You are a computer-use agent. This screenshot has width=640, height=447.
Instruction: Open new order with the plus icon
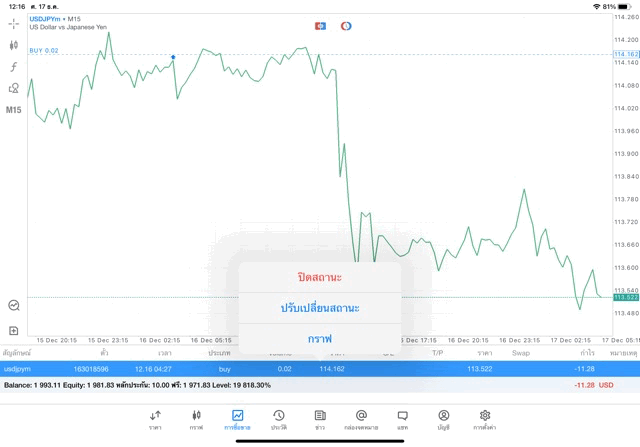[x=14, y=330]
